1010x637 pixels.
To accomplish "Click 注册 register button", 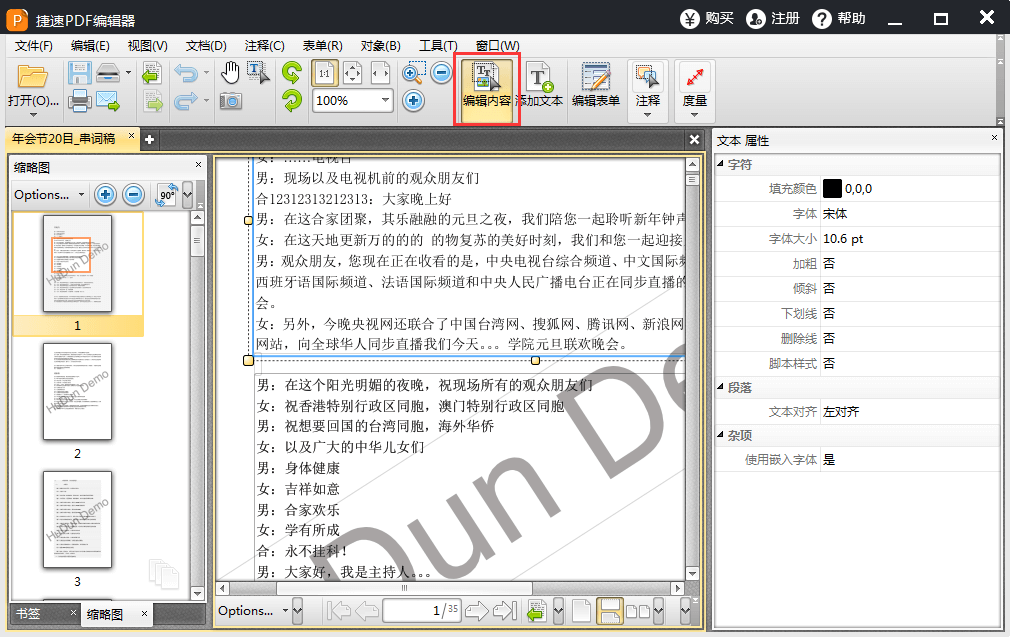I will [773, 19].
